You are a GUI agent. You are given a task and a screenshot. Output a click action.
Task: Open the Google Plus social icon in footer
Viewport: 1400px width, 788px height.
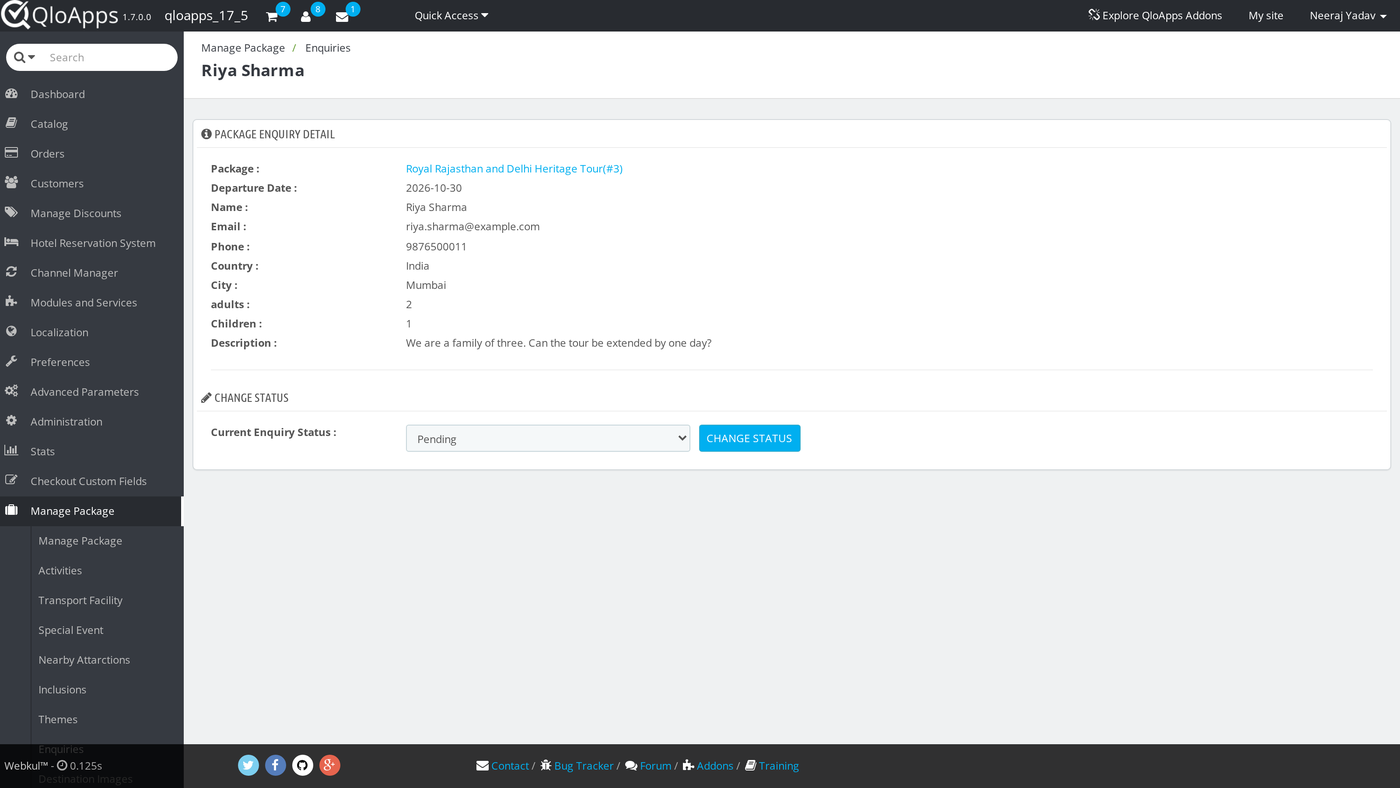pyautogui.click(x=330, y=765)
